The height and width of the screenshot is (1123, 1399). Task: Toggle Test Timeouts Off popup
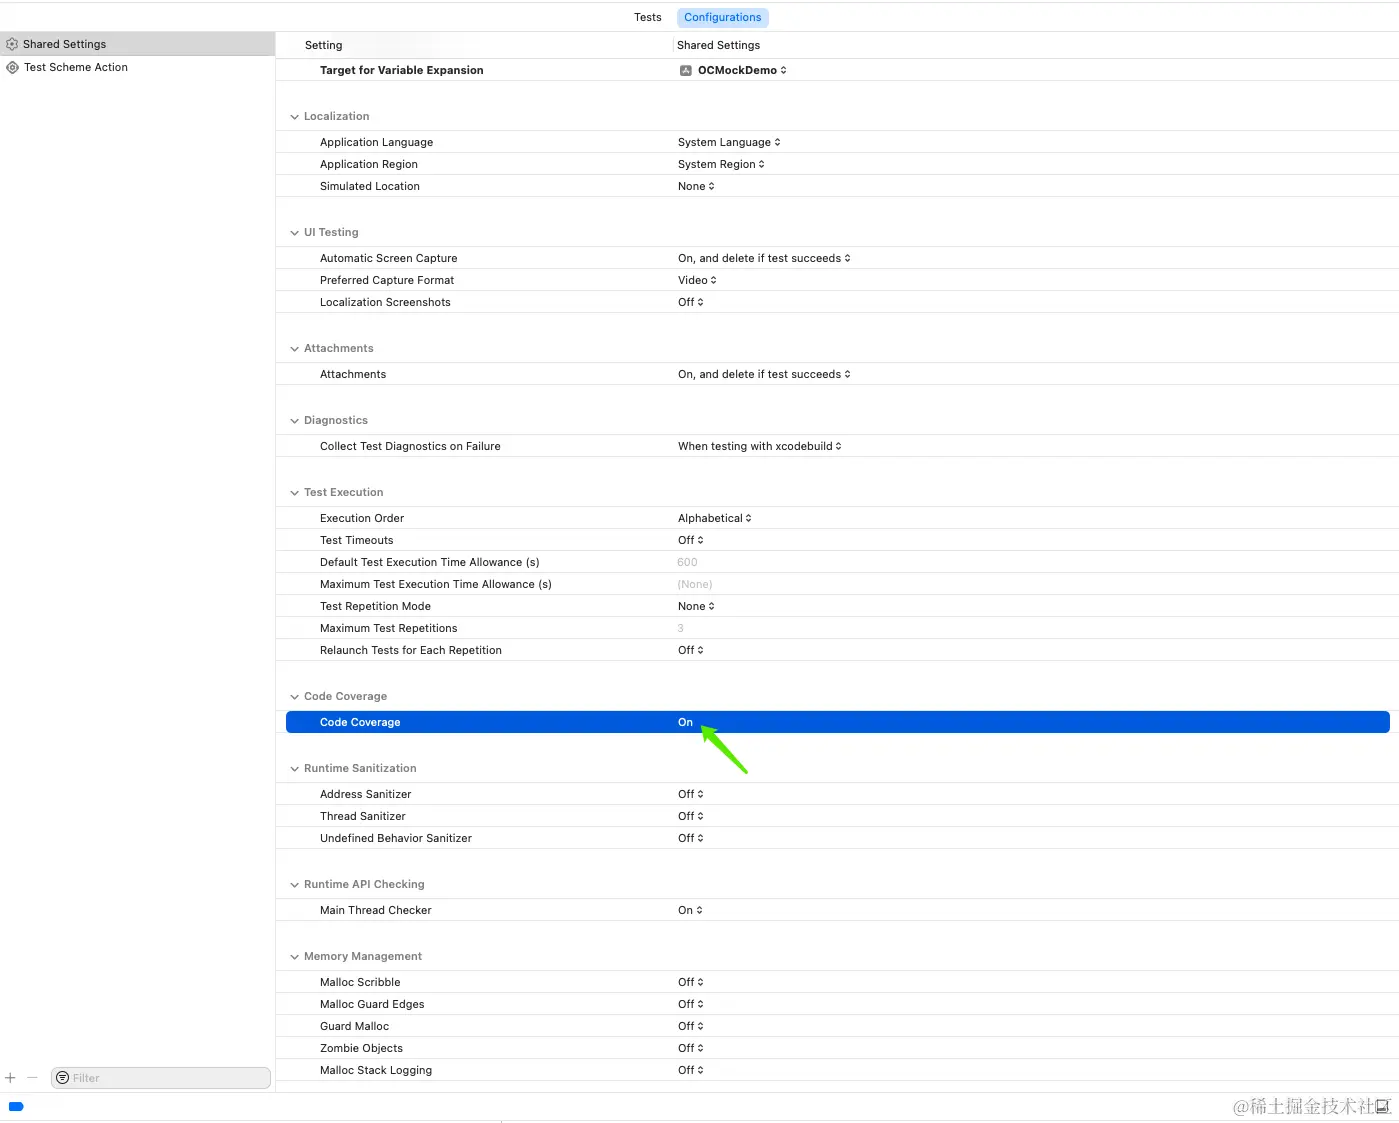point(691,540)
